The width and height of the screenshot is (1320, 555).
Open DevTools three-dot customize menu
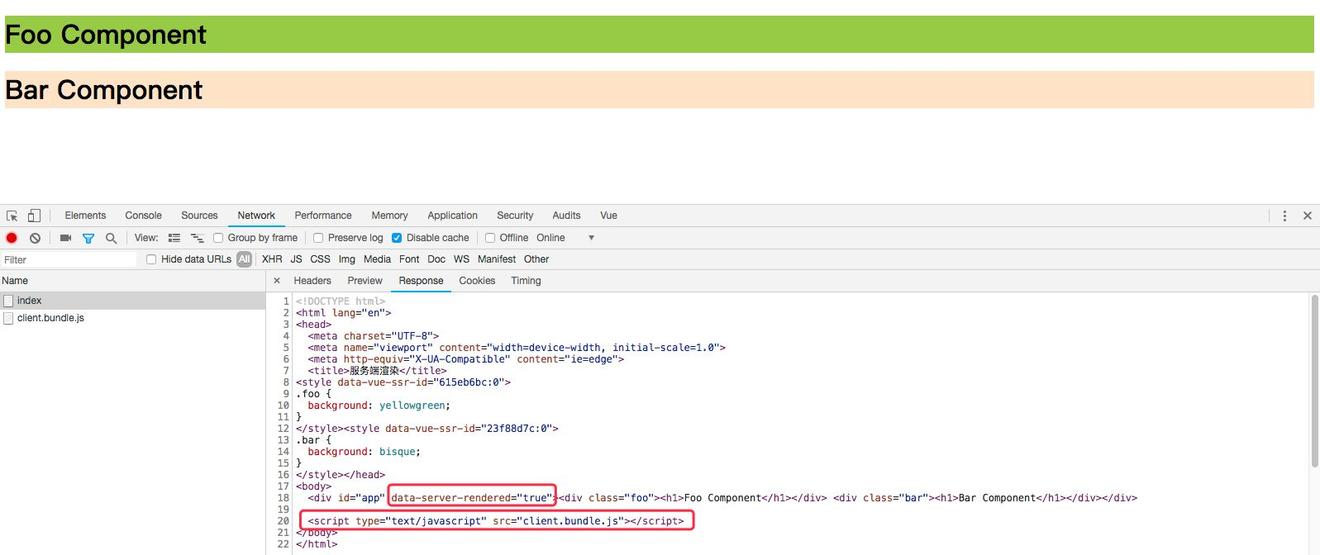click(1284, 216)
